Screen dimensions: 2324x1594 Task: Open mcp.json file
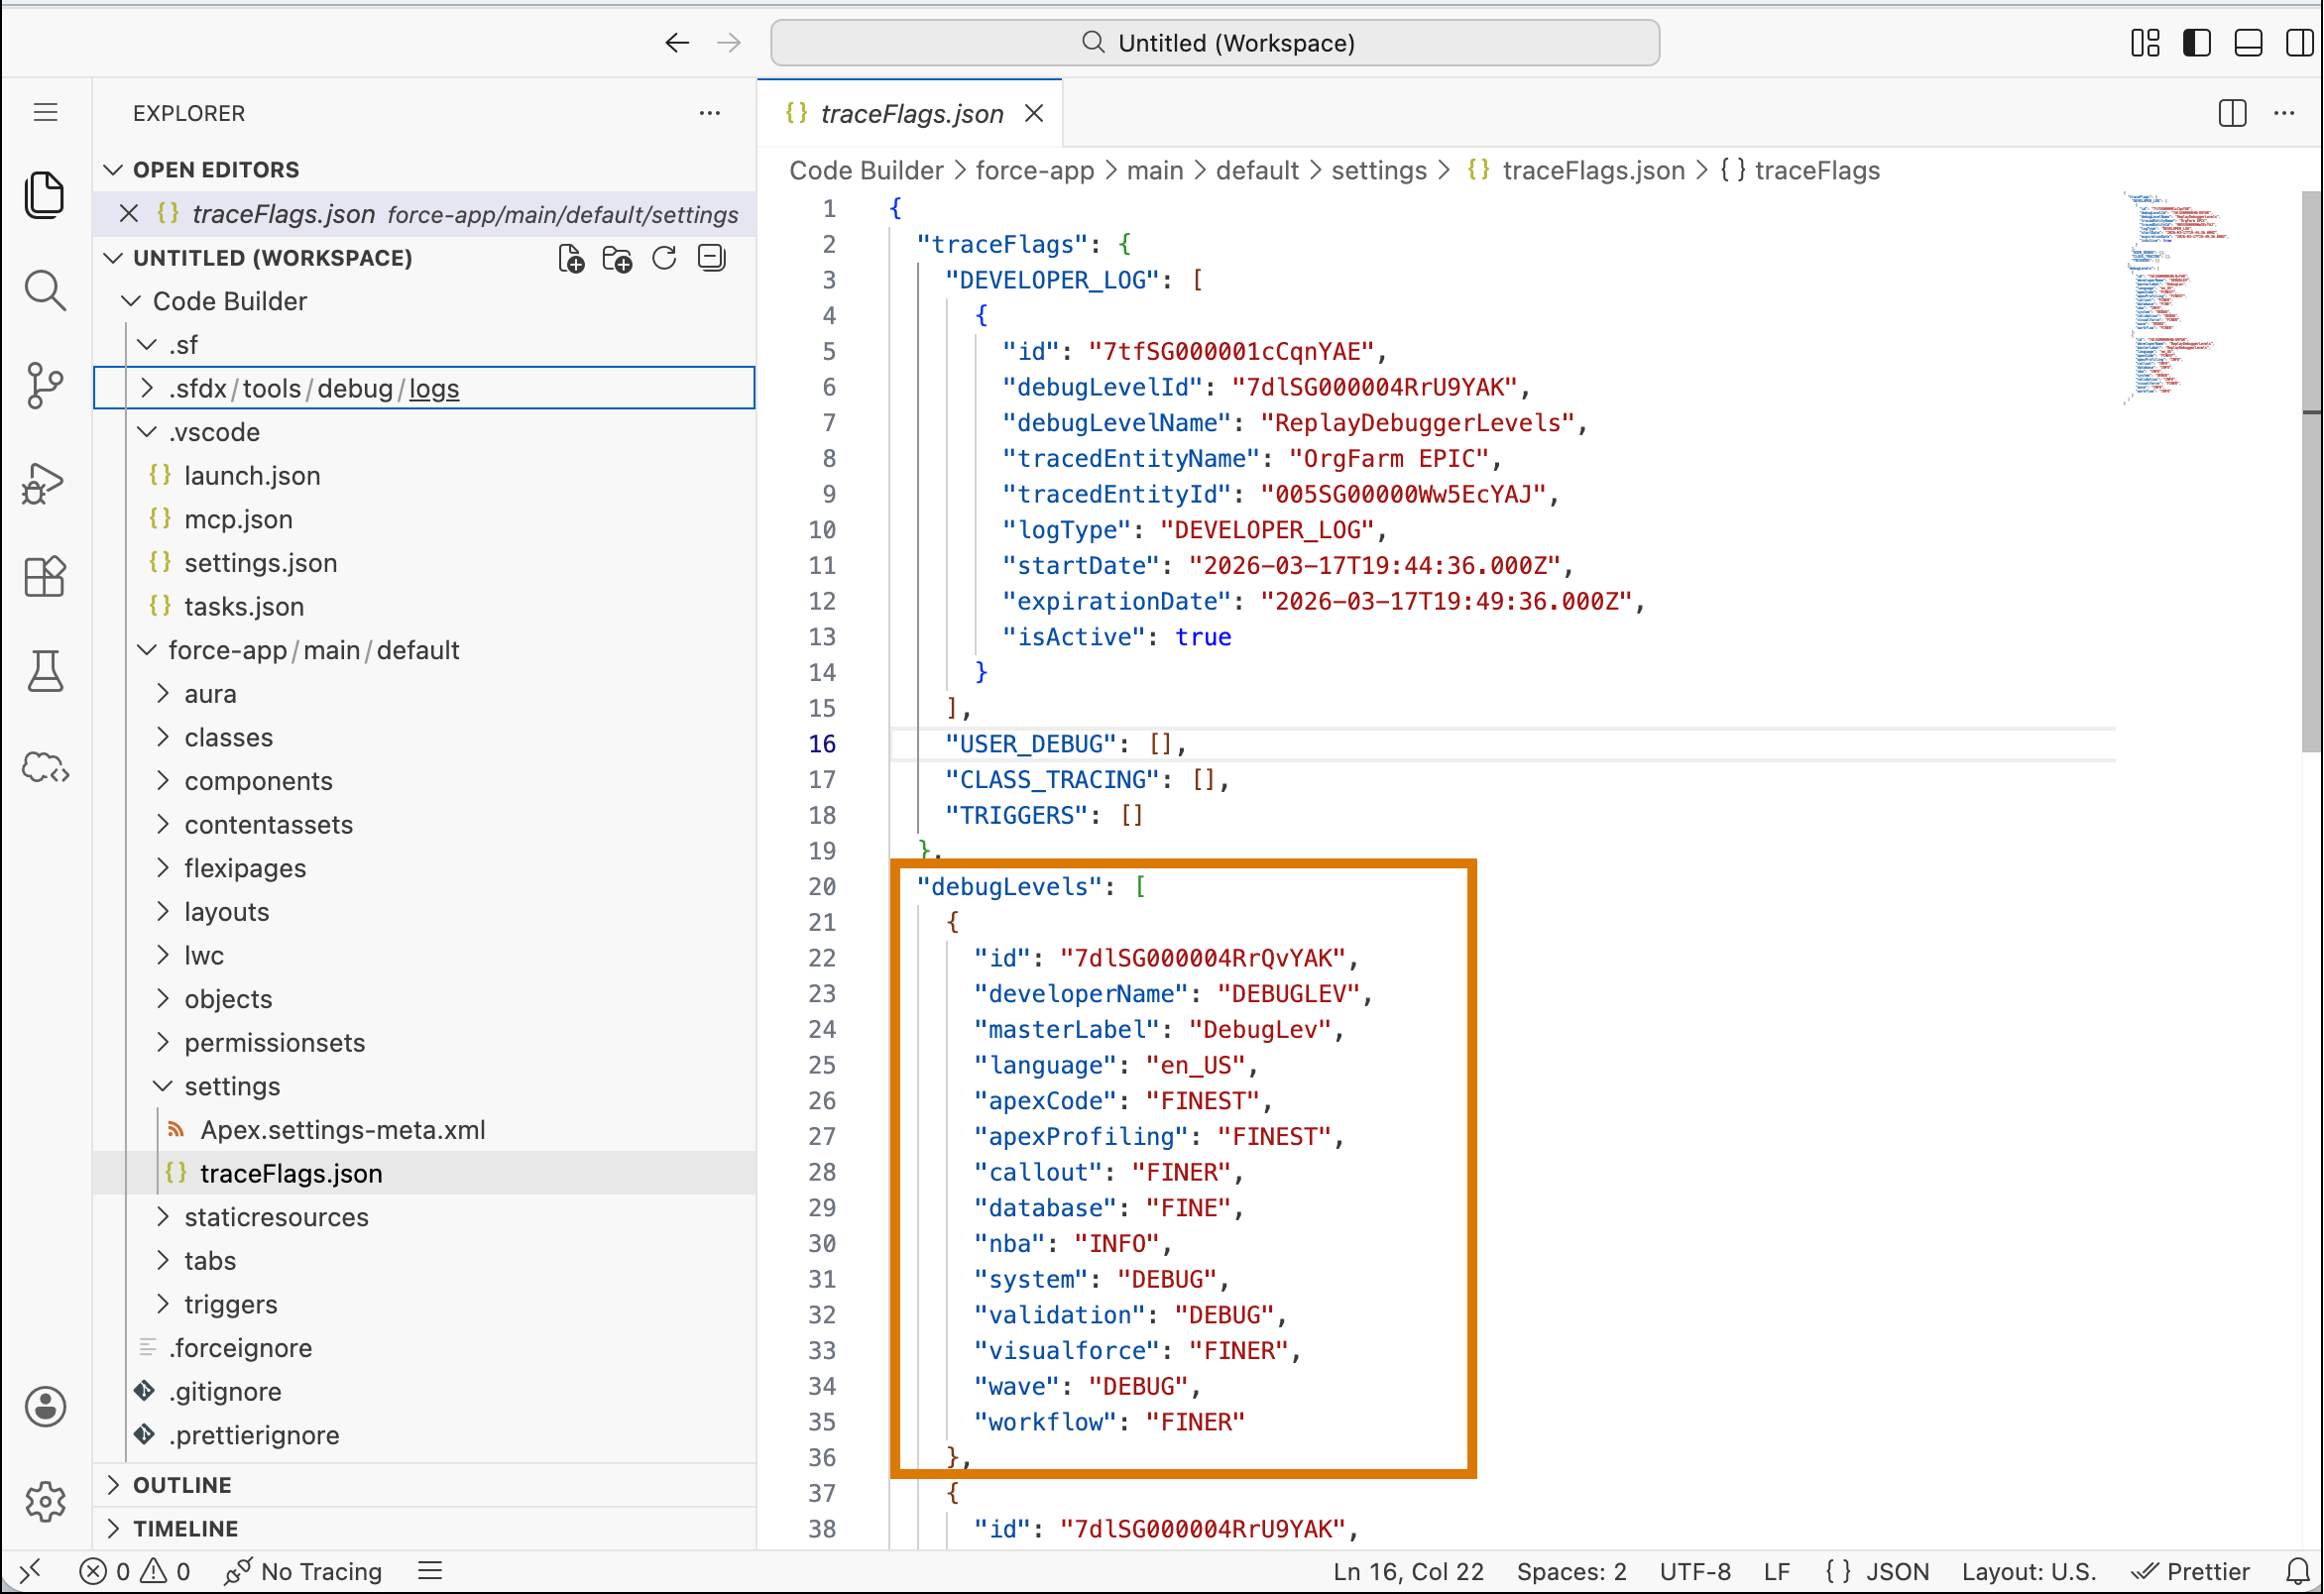tap(425, 519)
